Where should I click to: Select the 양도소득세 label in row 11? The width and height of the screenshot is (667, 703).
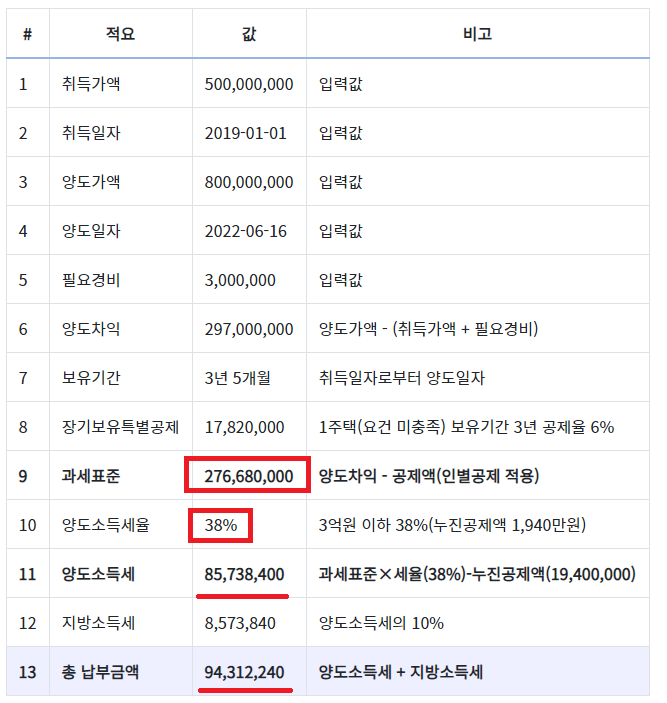coord(98,574)
